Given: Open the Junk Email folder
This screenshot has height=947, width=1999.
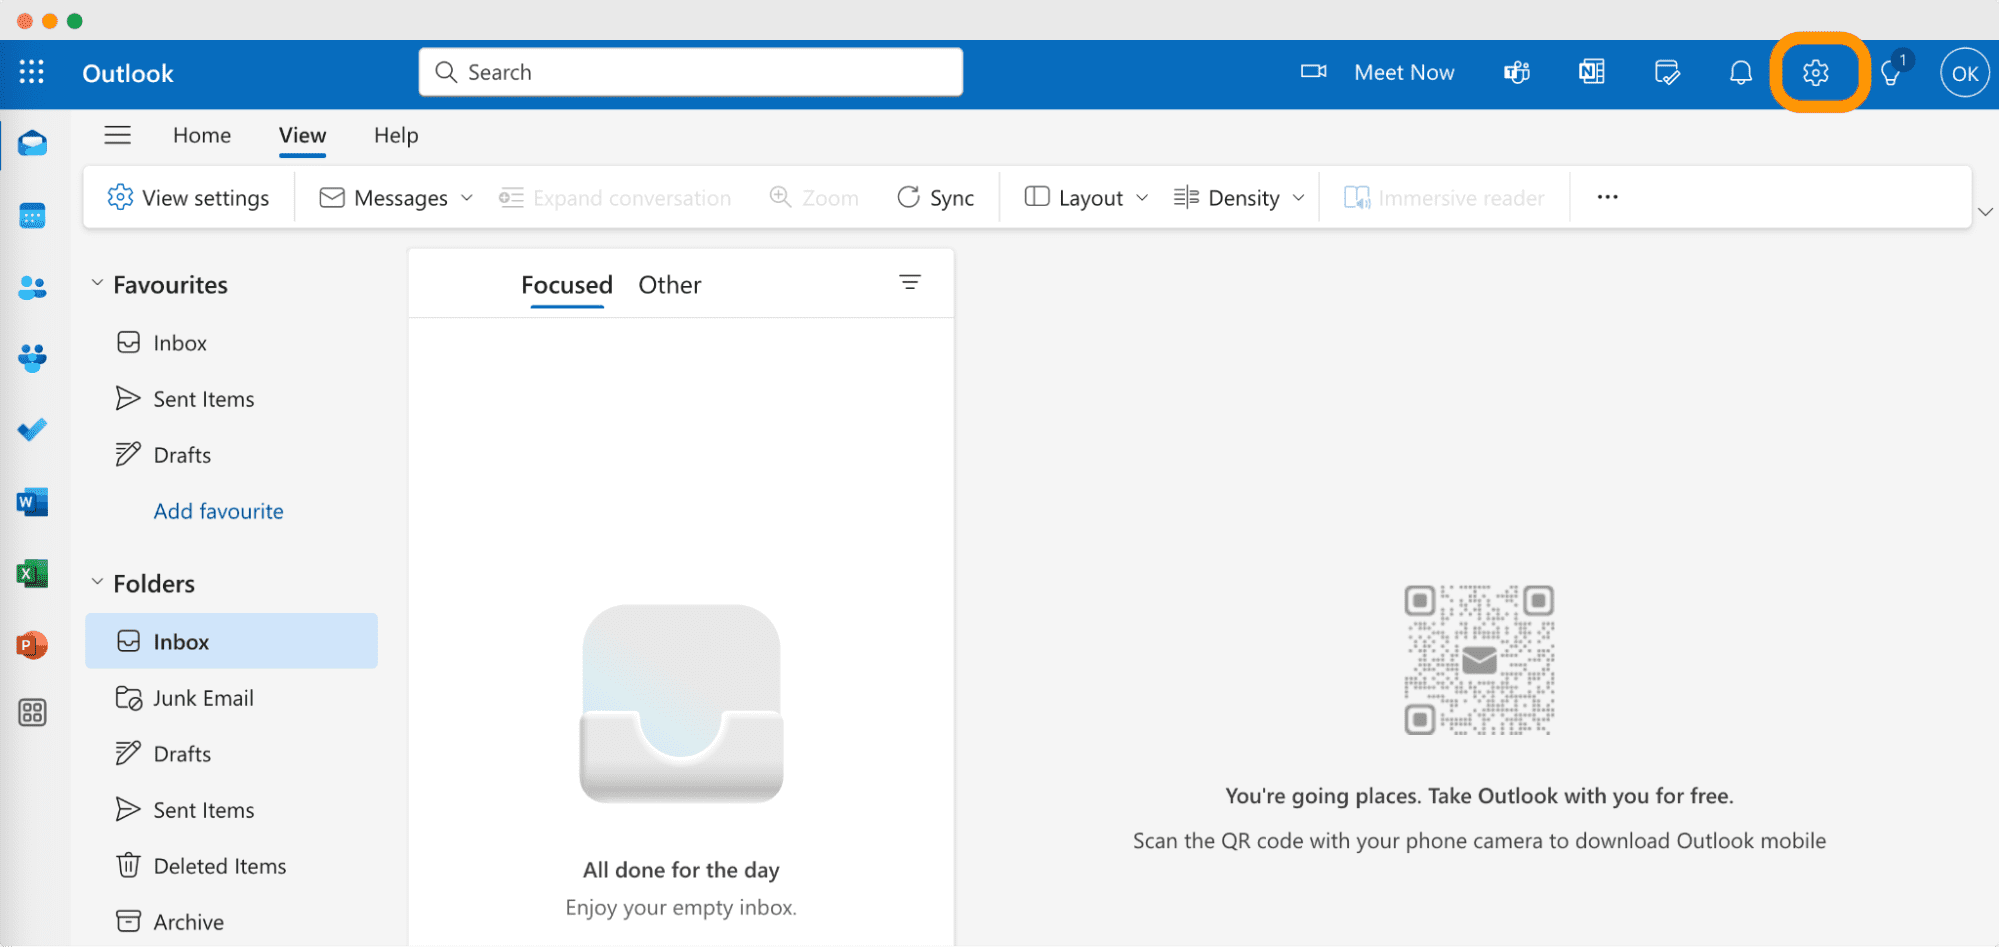Looking at the screenshot, I should tap(232, 698).
